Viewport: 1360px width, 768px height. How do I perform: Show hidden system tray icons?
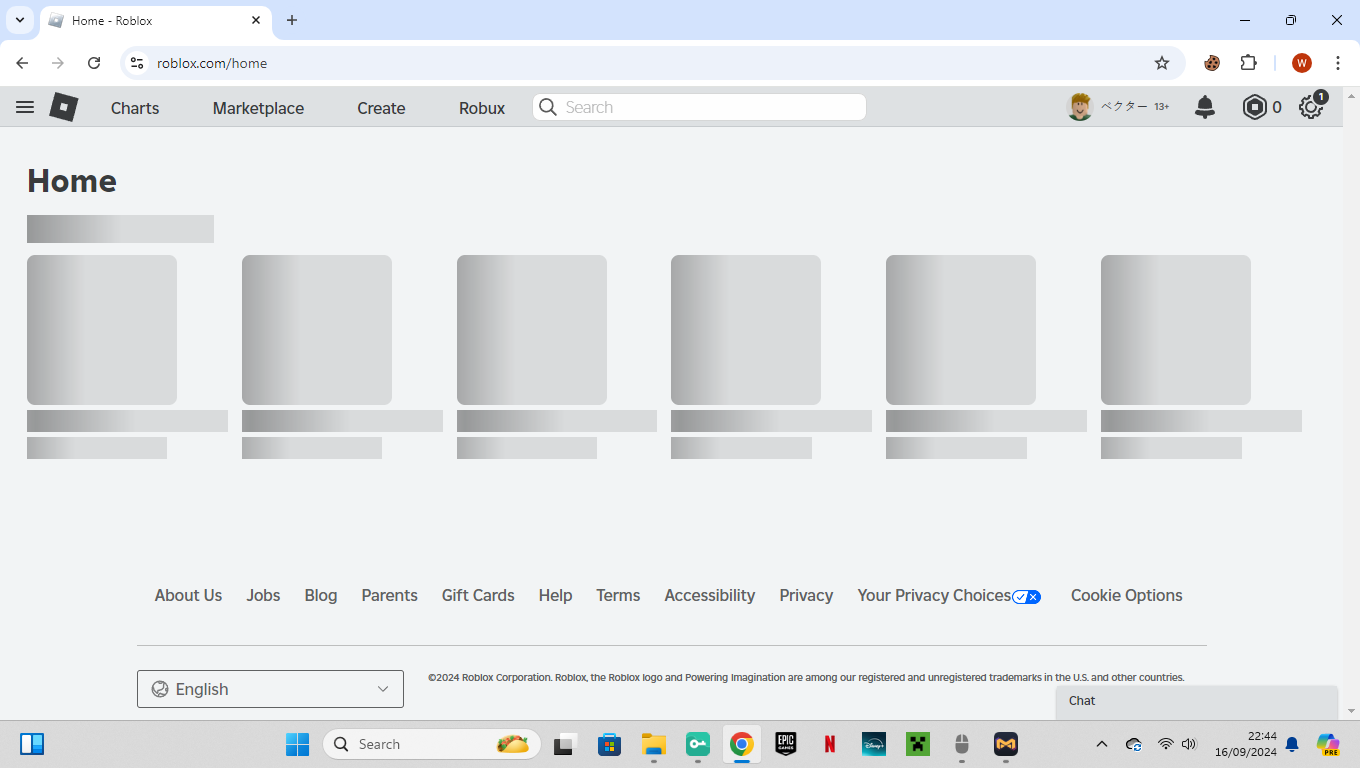(1102, 744)
